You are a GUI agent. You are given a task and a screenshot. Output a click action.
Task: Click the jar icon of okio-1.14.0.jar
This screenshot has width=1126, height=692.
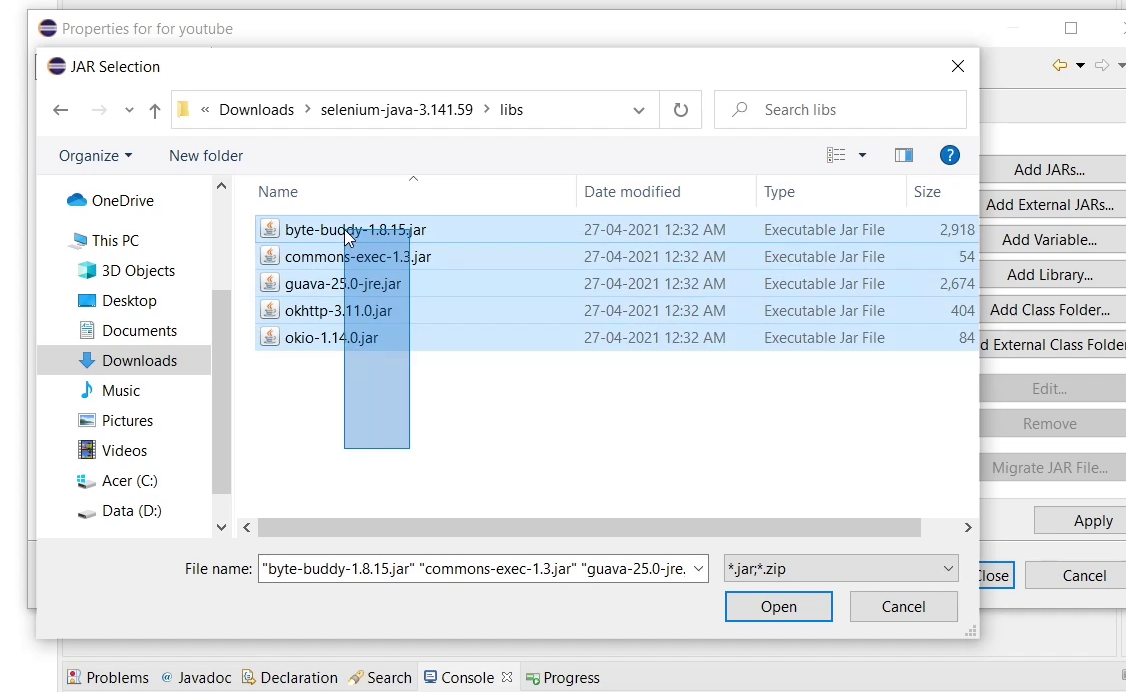click(x=269, y=337)
